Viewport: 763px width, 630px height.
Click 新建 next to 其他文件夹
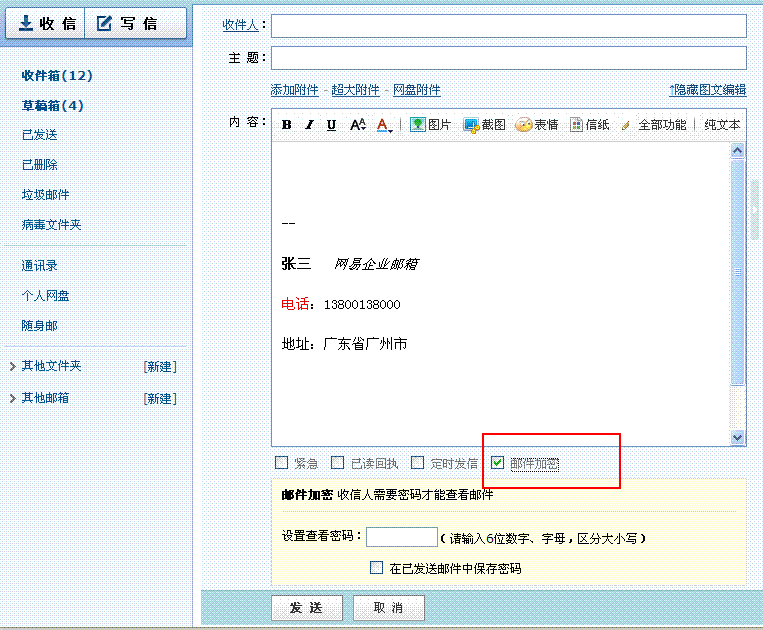tap(160, 367)
